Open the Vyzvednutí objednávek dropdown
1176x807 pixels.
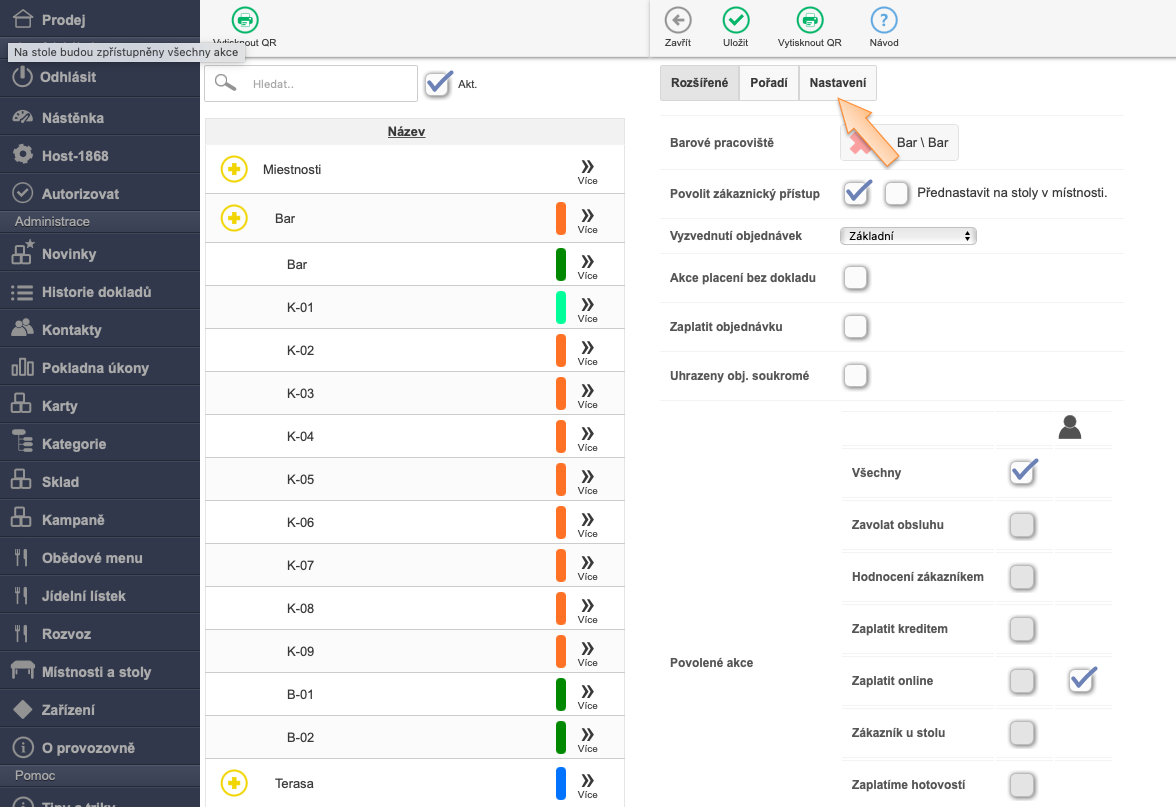(908, 236)
